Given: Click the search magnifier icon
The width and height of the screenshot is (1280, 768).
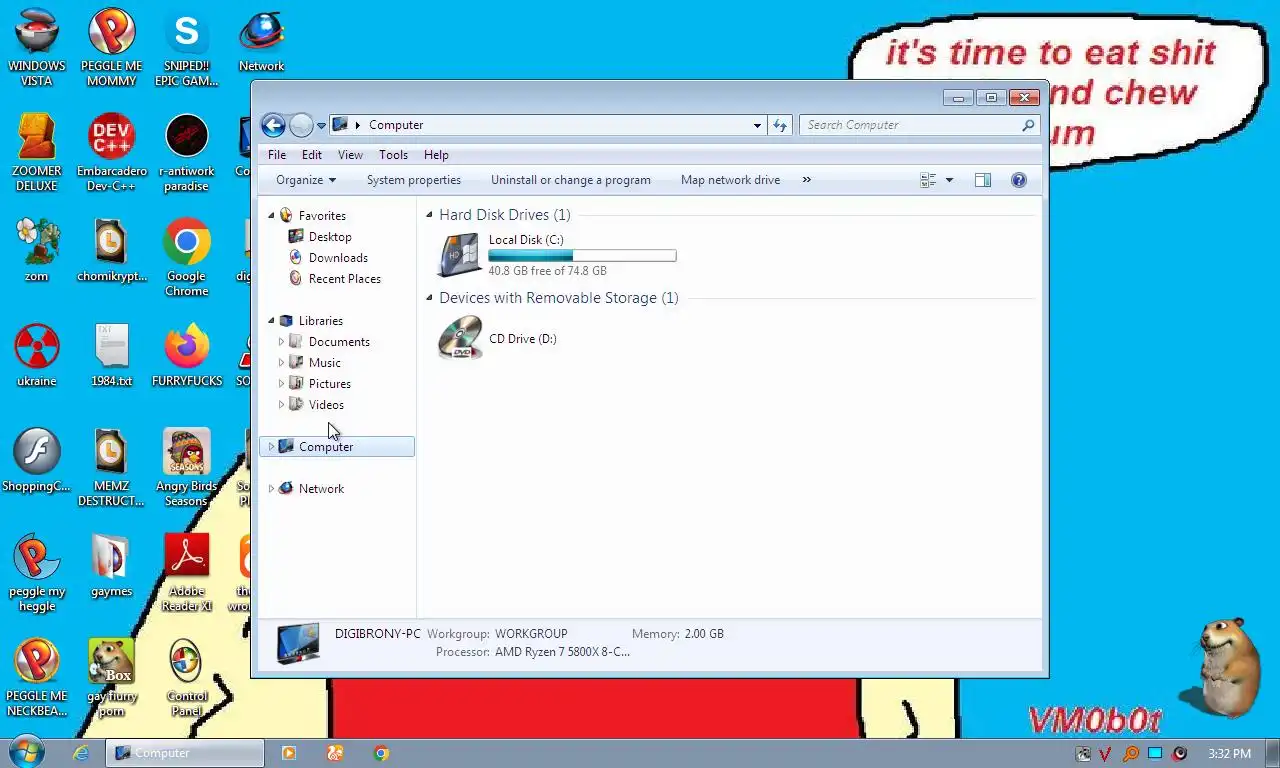Looking at the screenshot, I should point(1028,125).
